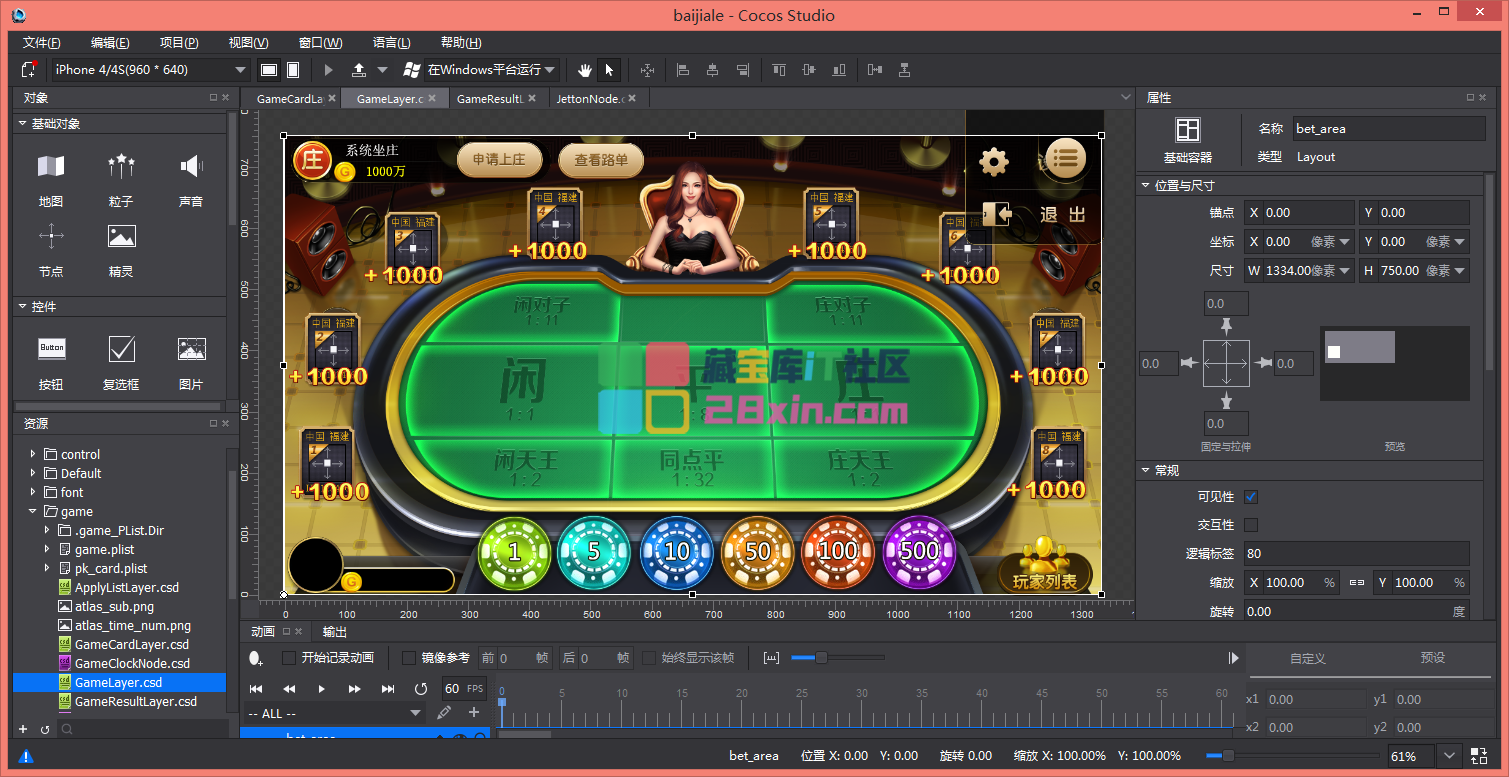Select the hand pan tool

pyautogui.click(x=586, y=70)
